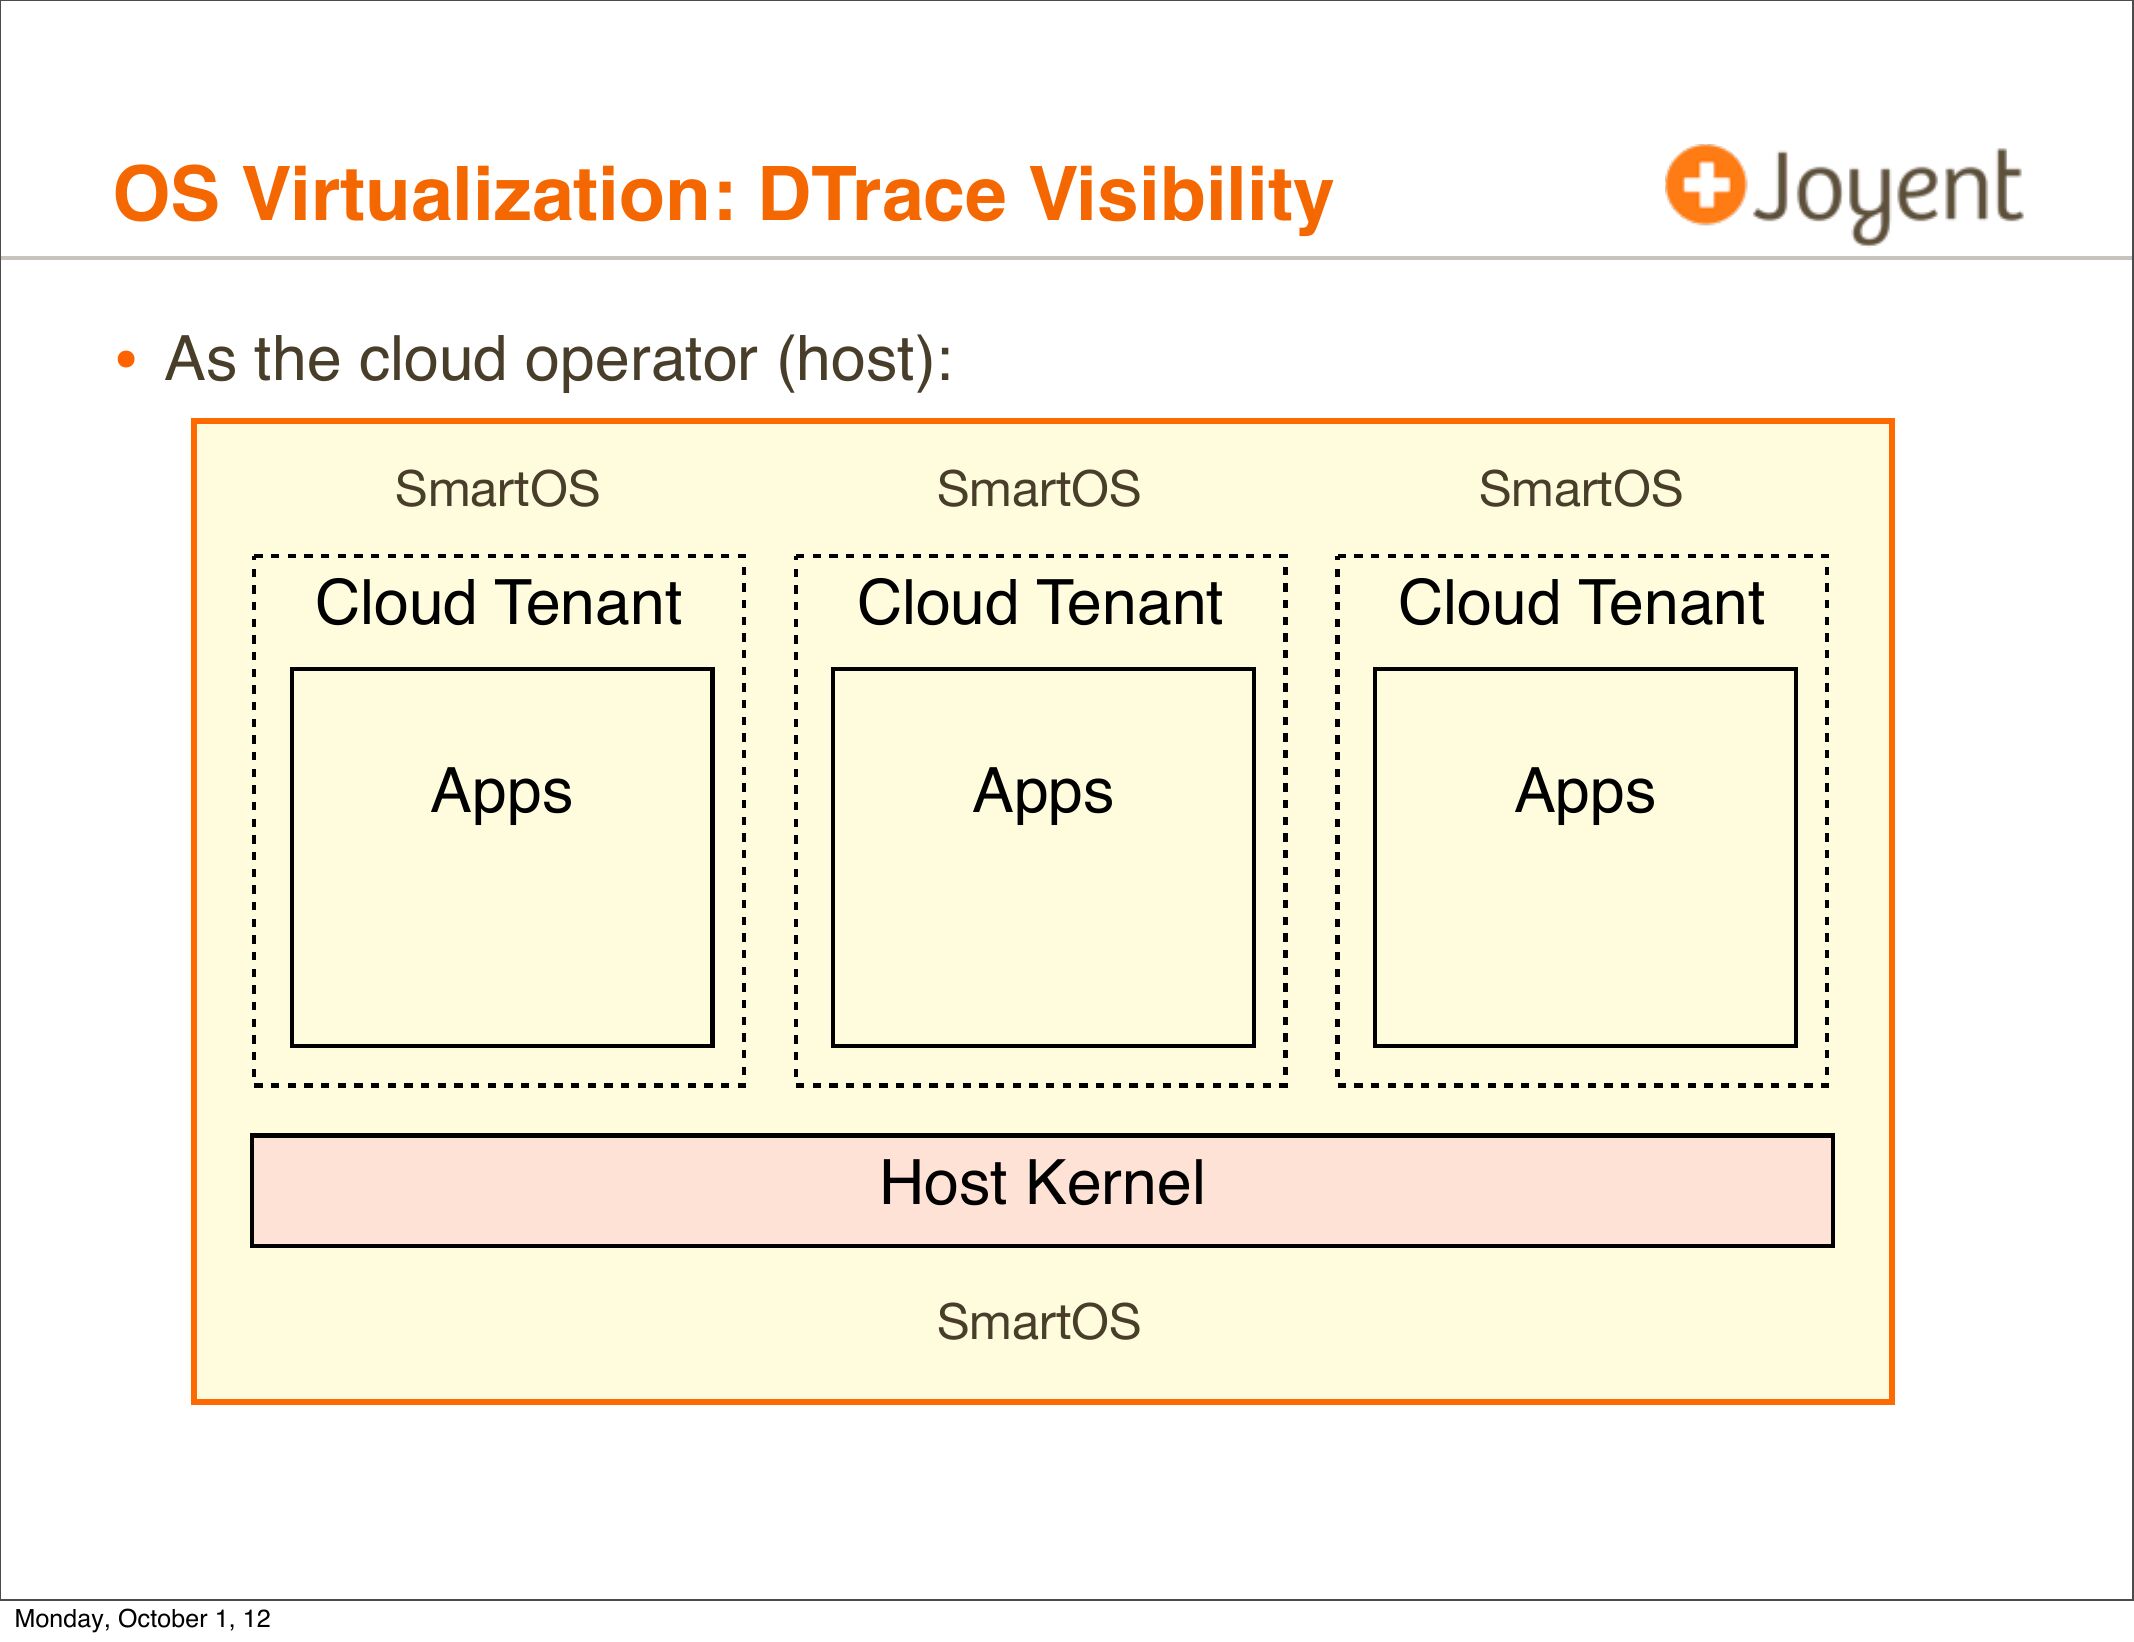2134x1642 pixels.
Task: Click the word 'Apps' in the right tenant
Action: coord(1584,792)
